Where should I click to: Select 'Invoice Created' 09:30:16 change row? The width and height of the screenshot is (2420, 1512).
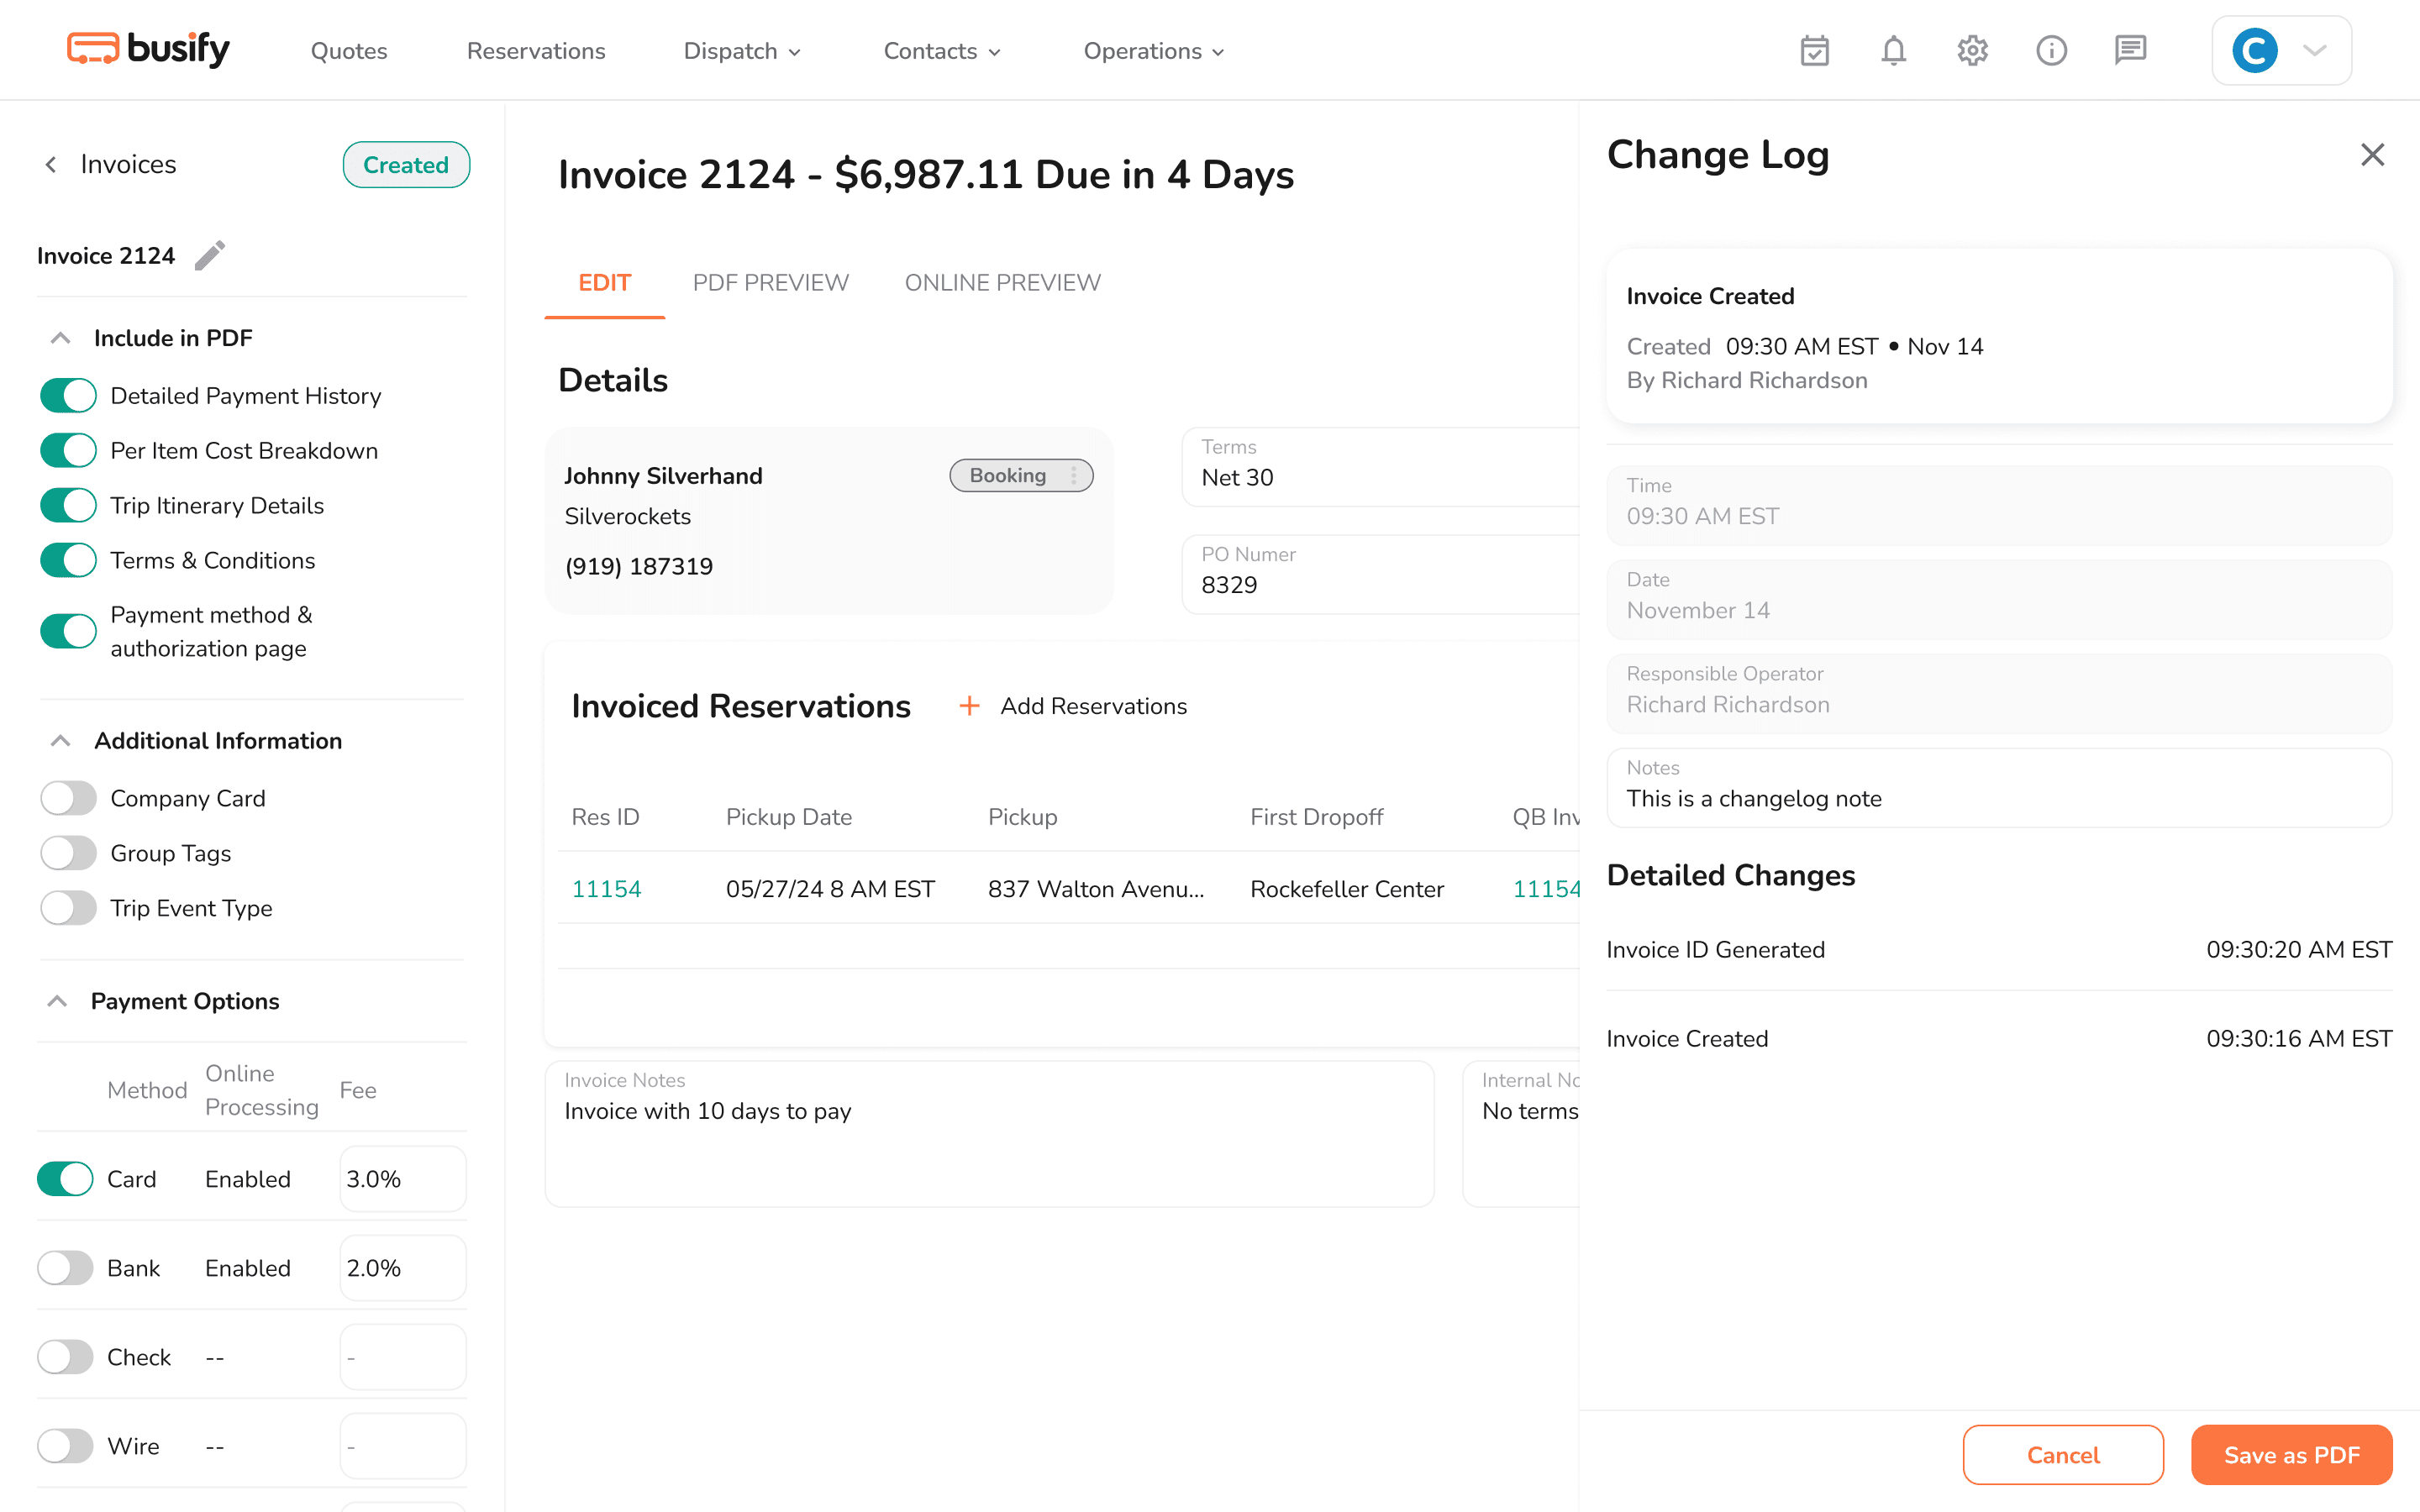click(1999, 1038)
